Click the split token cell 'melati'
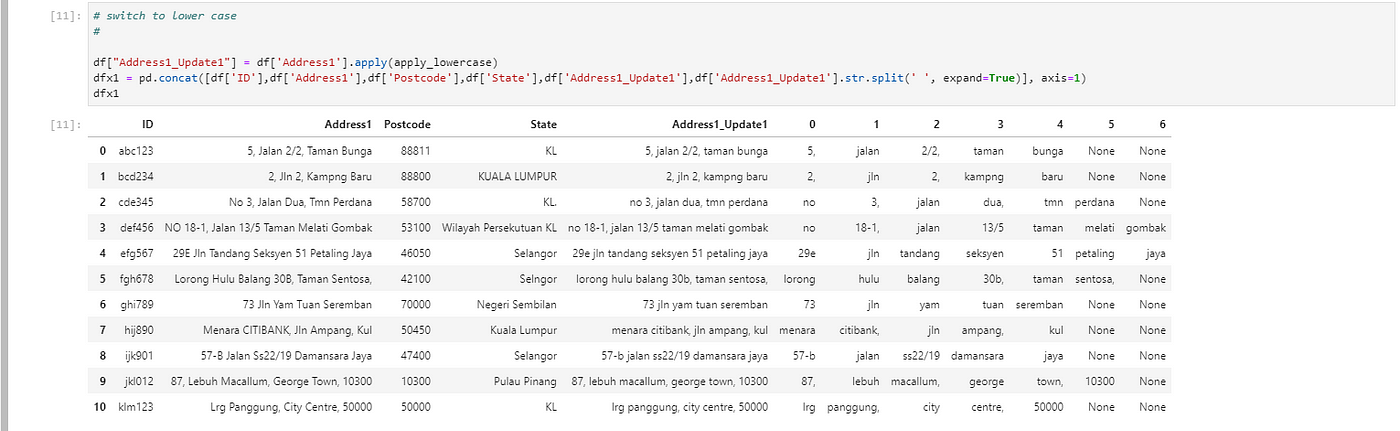Image resolution: width=1400 pixels, height=431 pixels. pyautogui.click(x=1099, y=228)
